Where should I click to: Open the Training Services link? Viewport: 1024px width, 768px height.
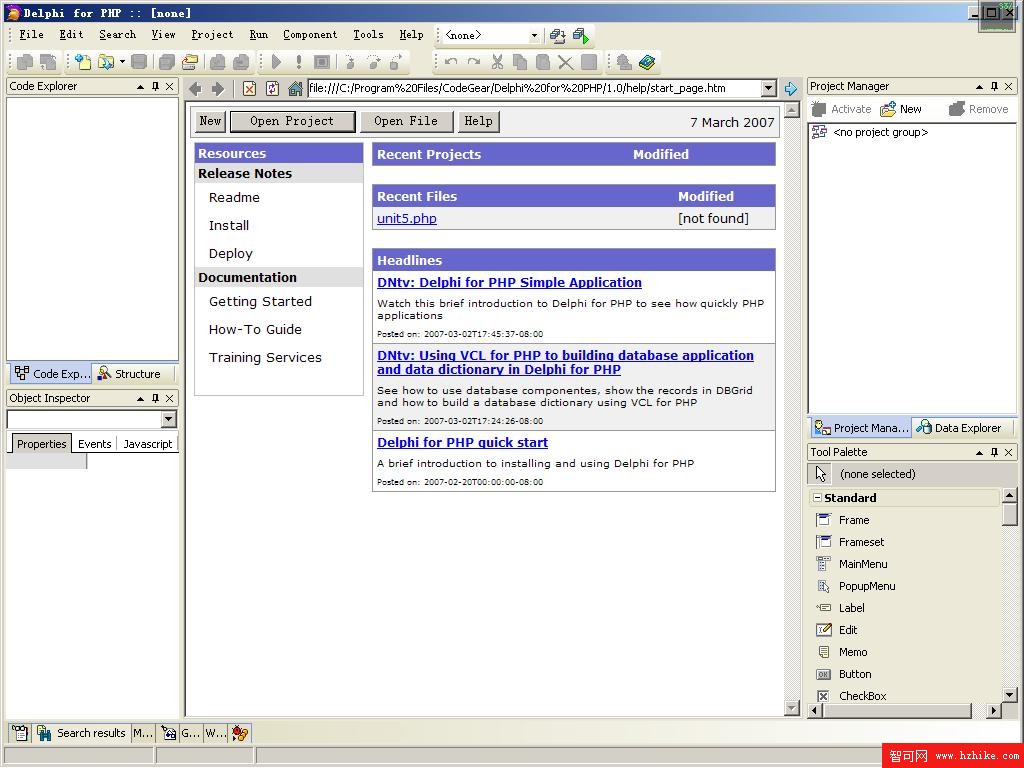265,357
